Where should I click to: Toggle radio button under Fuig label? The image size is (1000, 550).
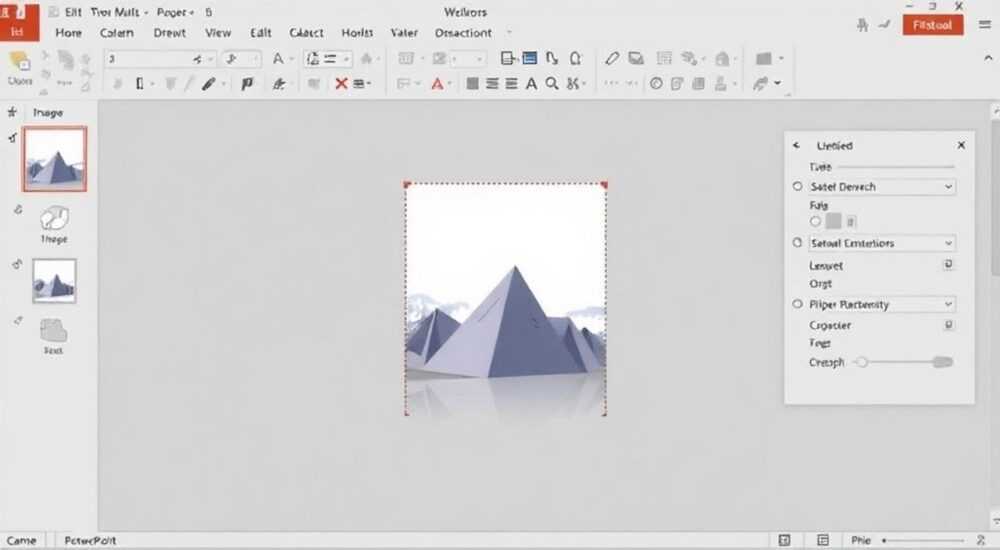tap(815, 221)
